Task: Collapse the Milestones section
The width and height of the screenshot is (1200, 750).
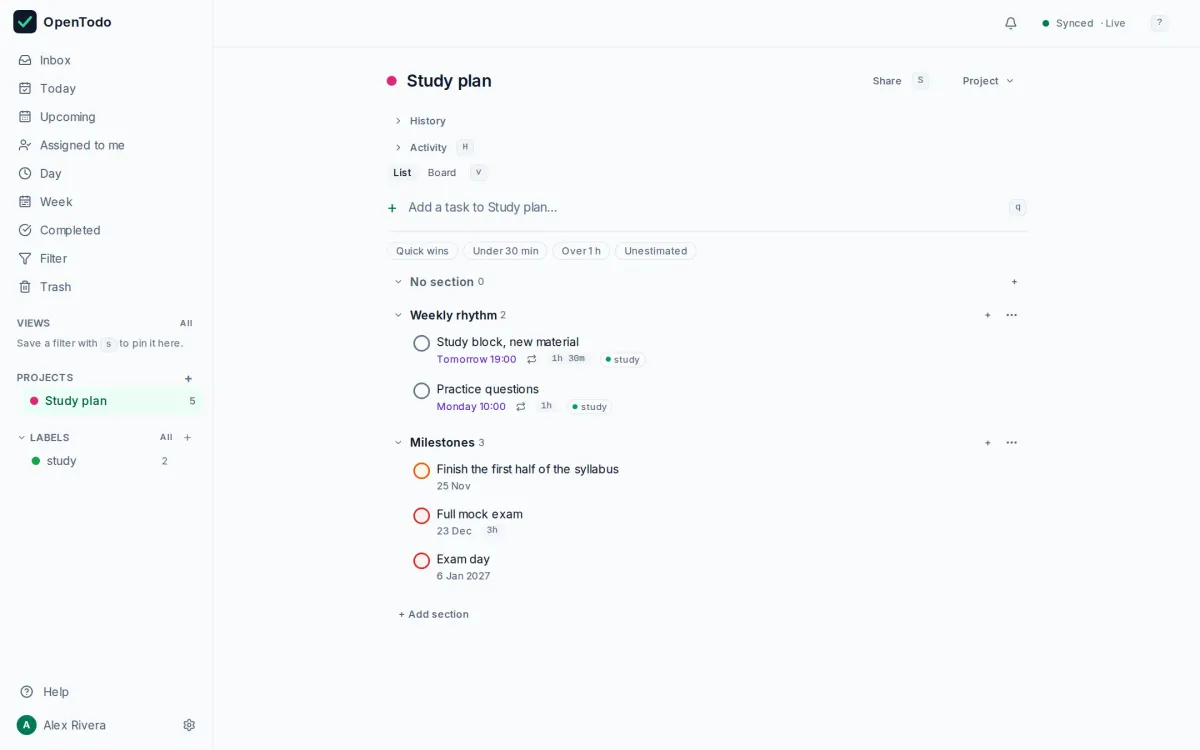Action: (x=398, y=442)
